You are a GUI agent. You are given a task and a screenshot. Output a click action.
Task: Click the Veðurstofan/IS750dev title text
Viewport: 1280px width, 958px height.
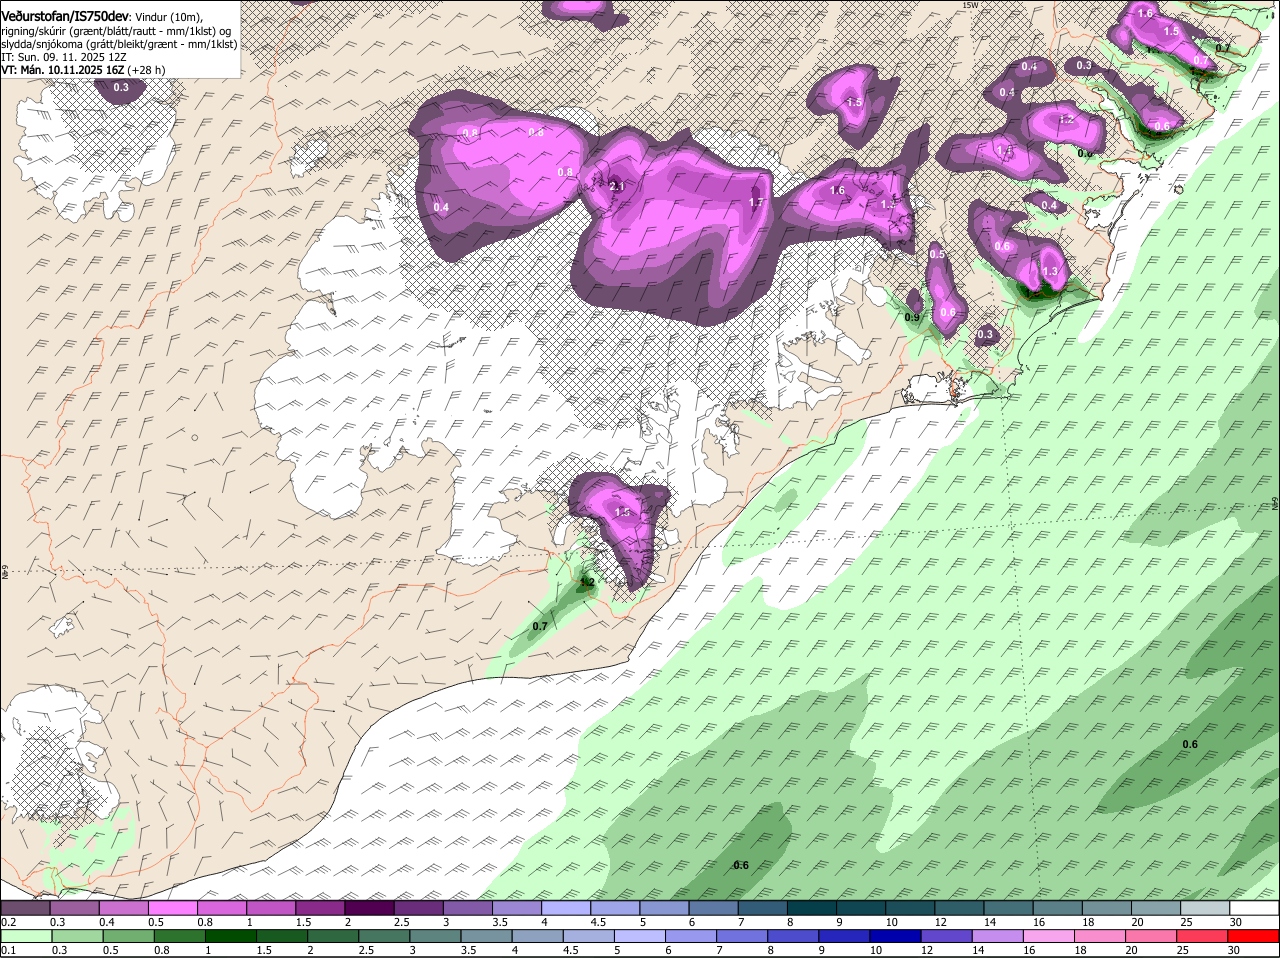65,15
